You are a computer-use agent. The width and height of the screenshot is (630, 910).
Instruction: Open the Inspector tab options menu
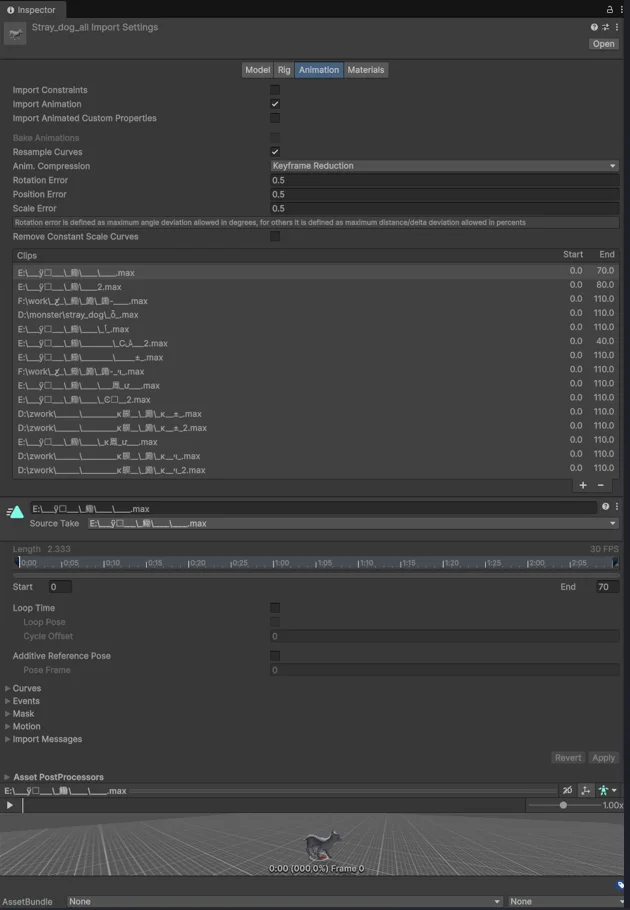622,9
